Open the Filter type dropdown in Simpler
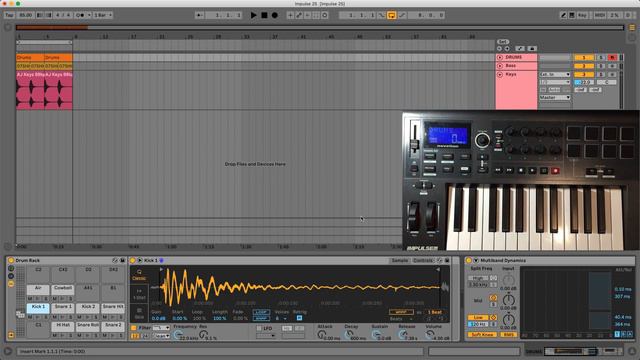This screenshot has height=360, width=640. (161, 328)
